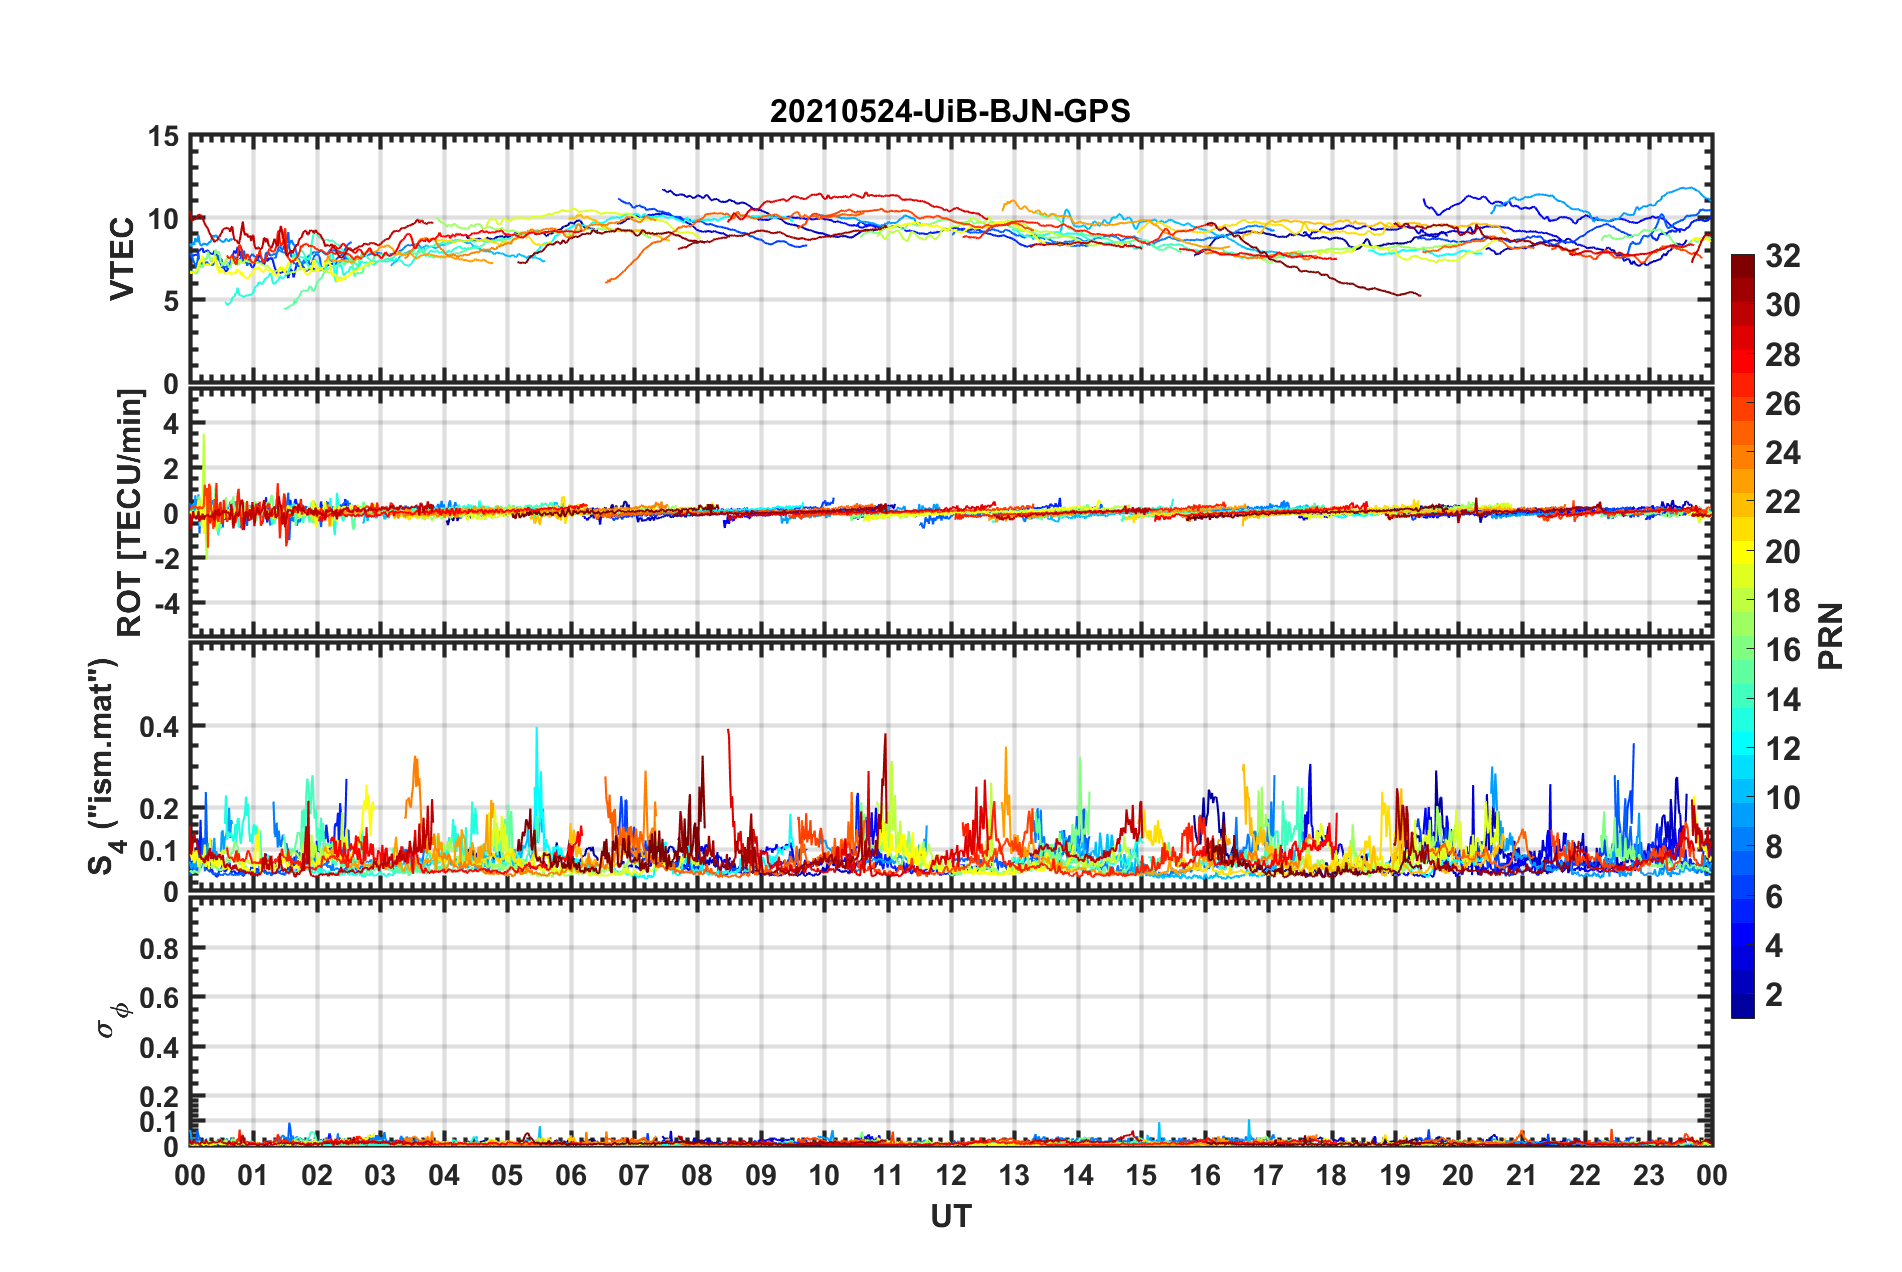Click colorbar tick label 4
The width and height of the screenshot is (1902, 1272).
click(x=1774, y=946)
